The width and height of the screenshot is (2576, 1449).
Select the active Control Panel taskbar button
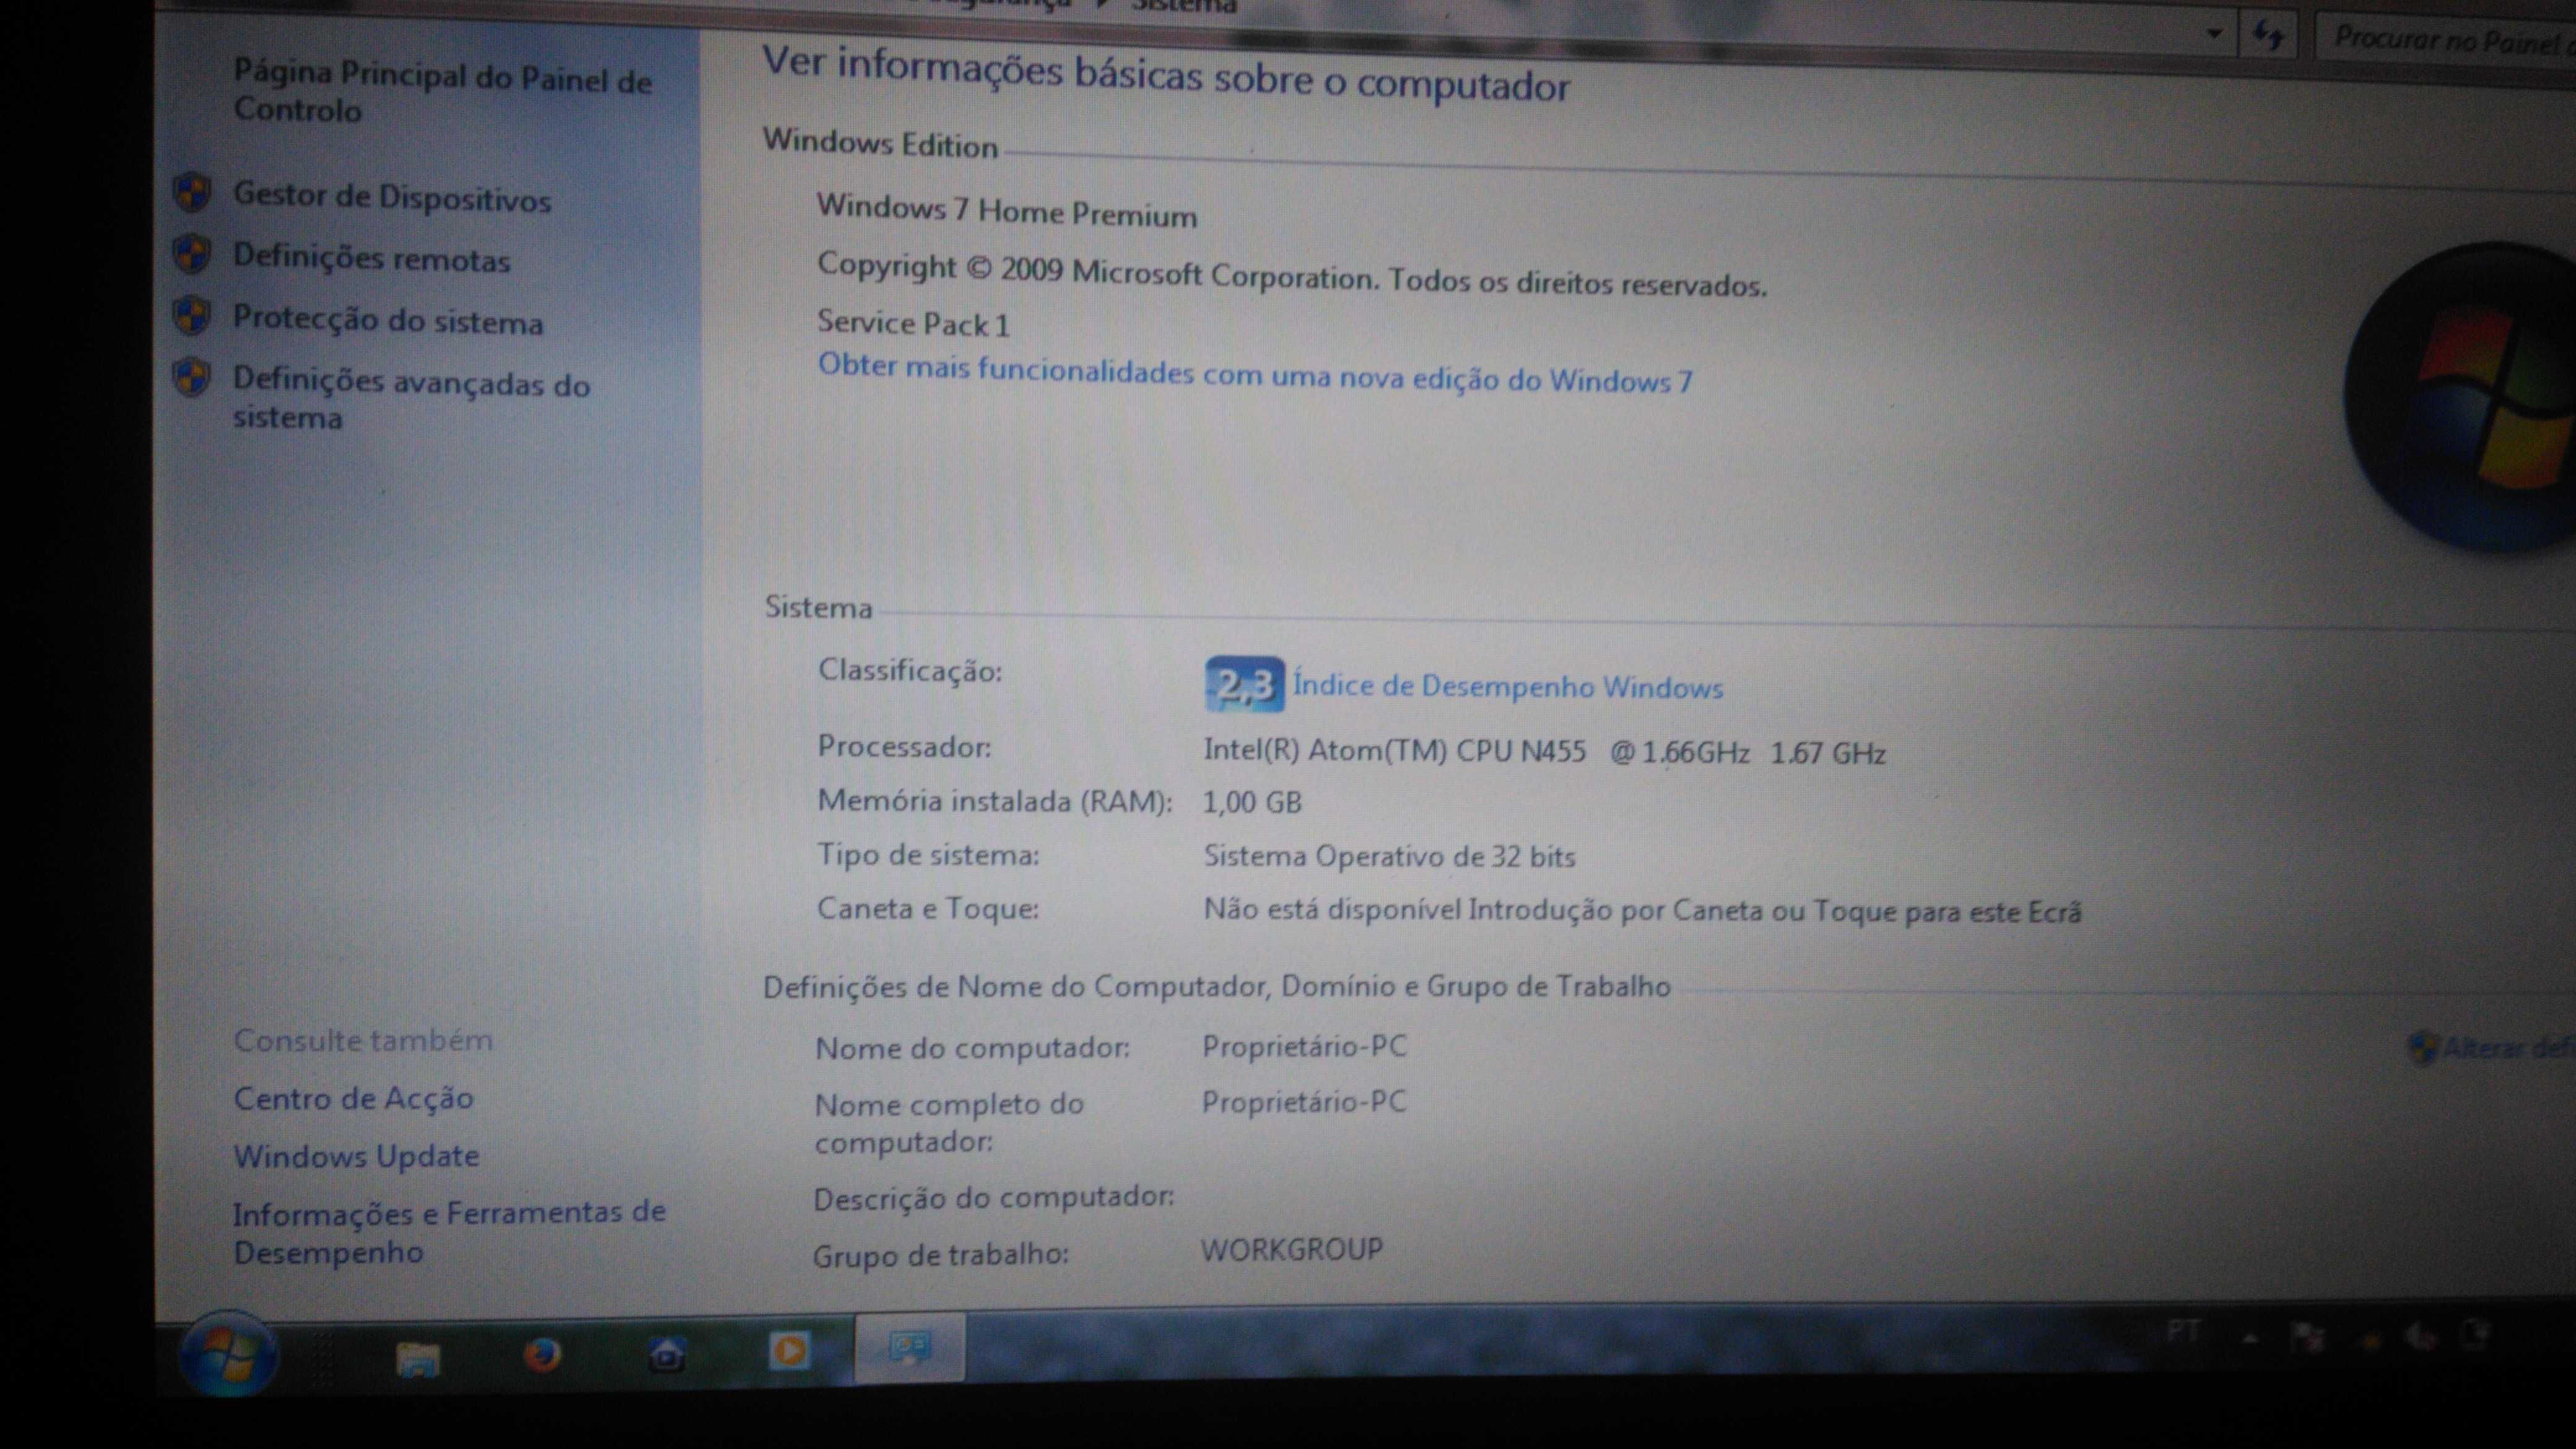[x=910, y=1348]
